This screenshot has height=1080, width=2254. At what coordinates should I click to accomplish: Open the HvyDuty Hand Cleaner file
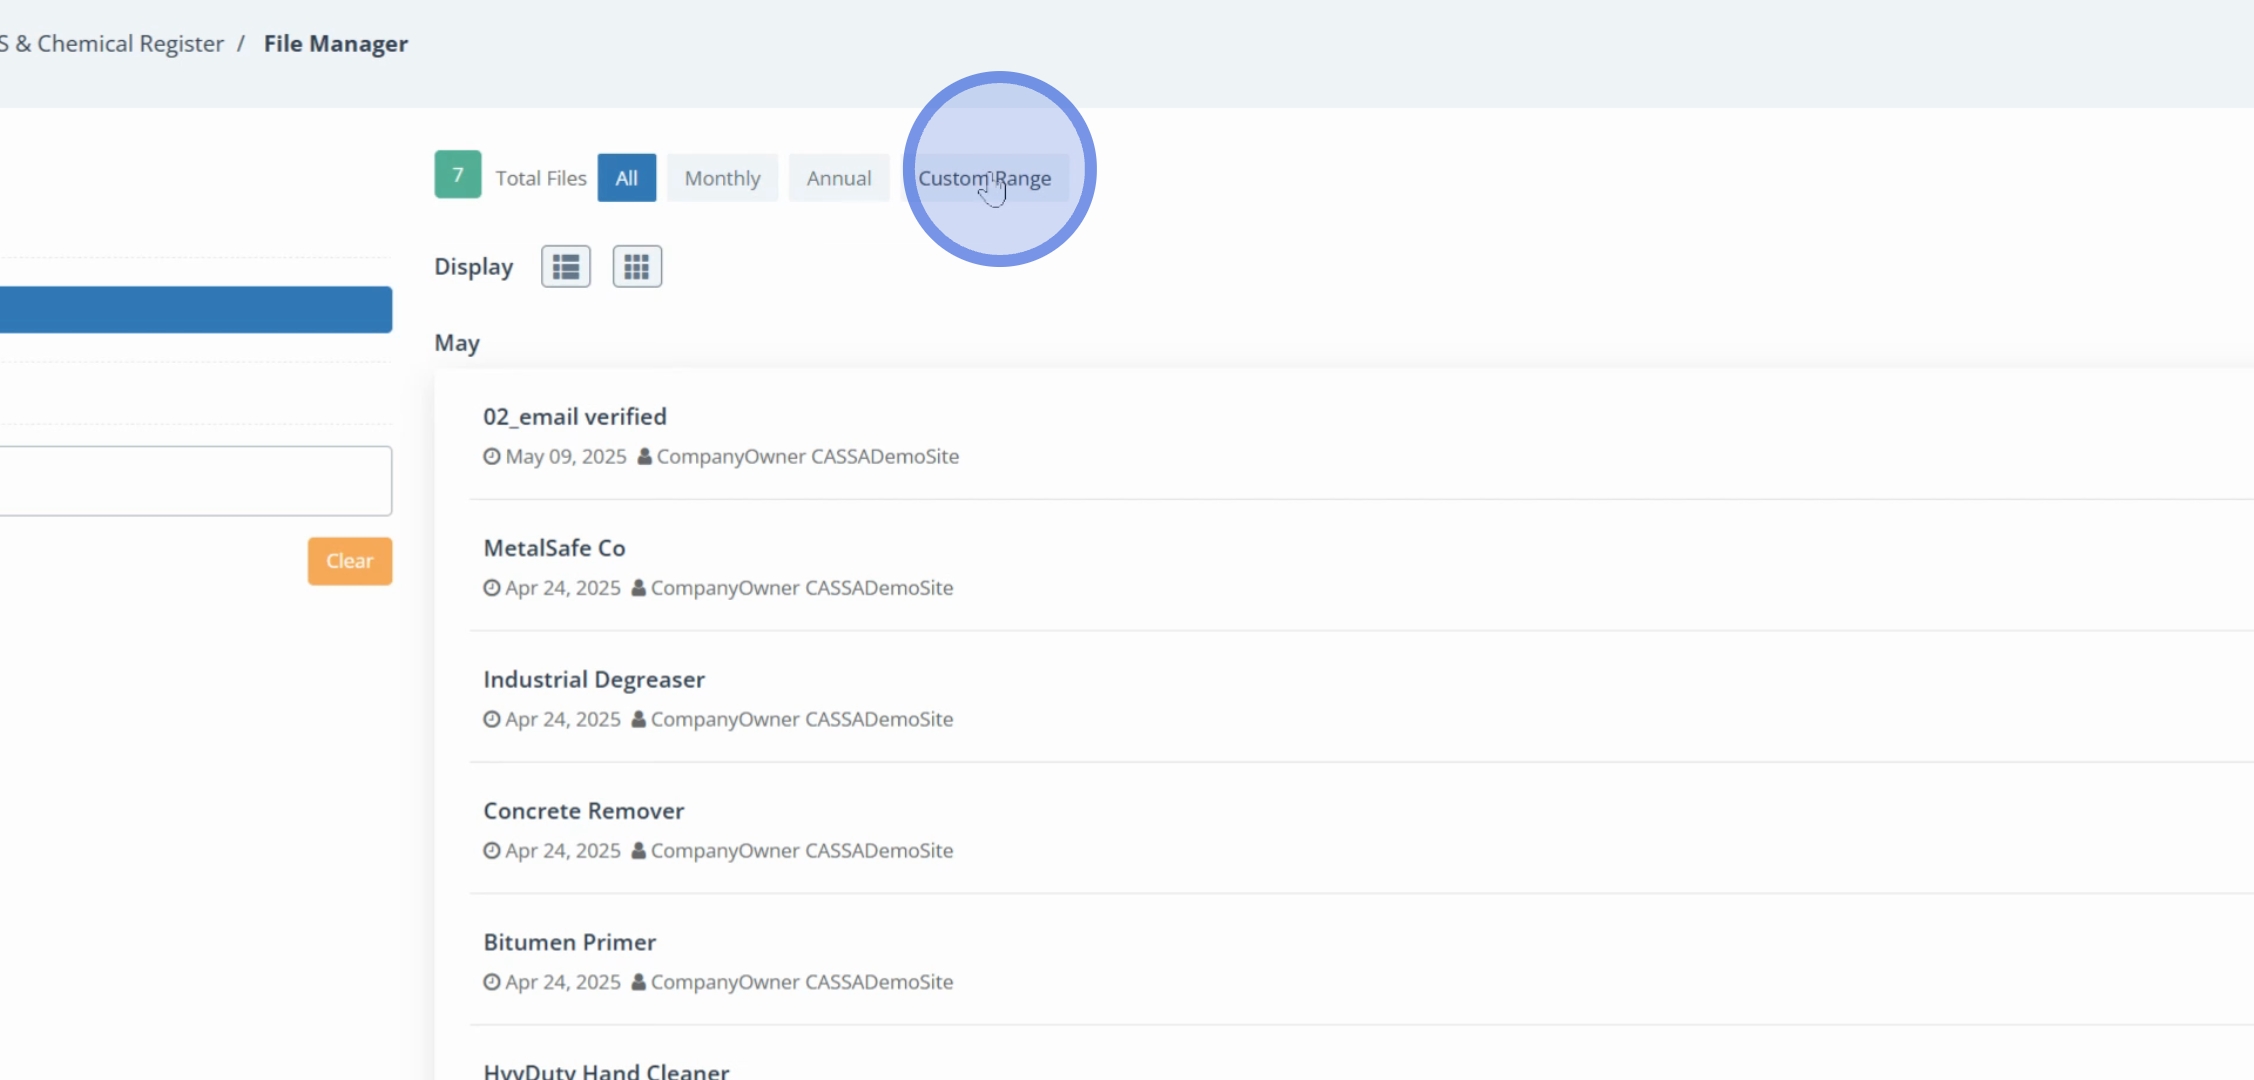pos(606,1070)
